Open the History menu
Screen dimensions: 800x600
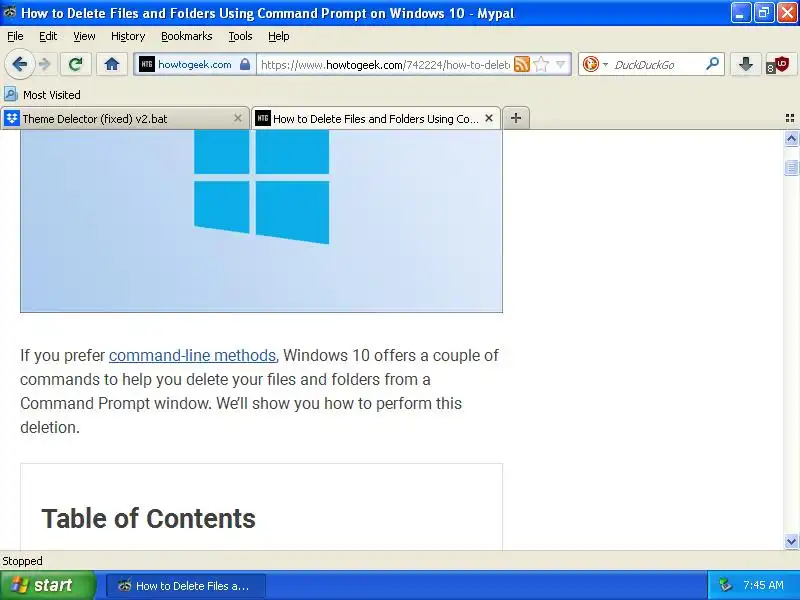[x=128, y=36]
